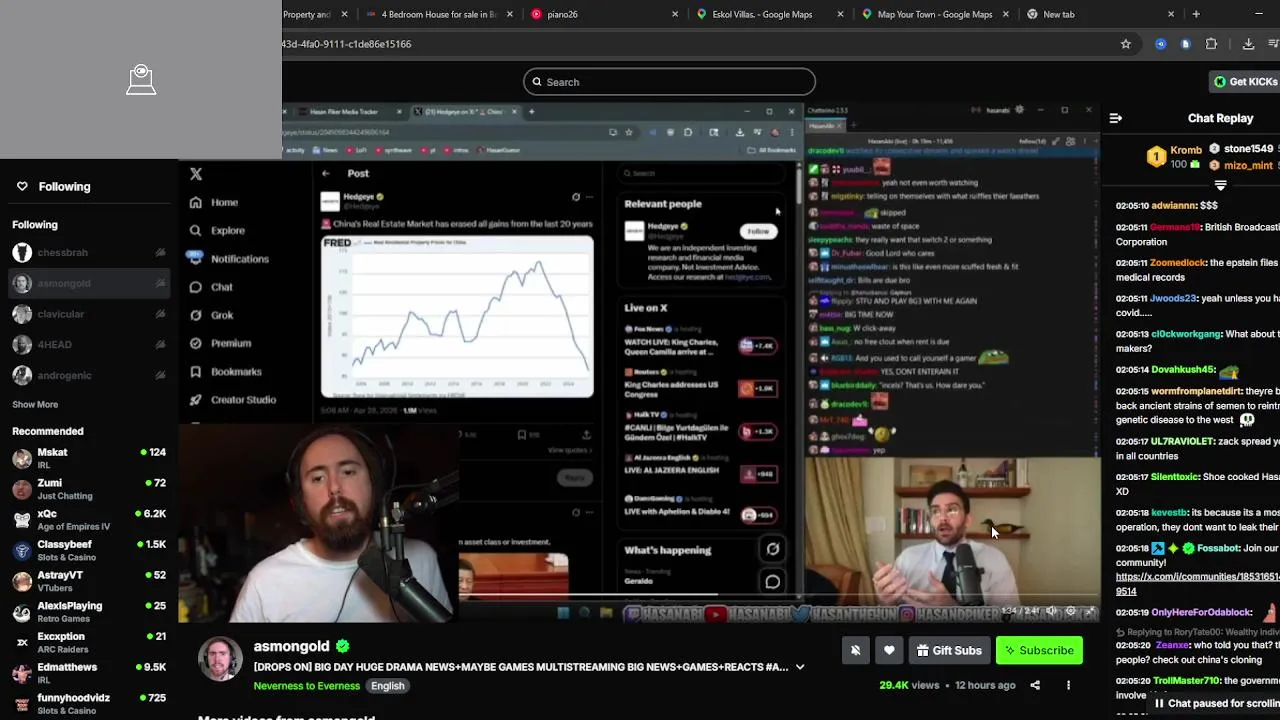Open recommended channel Mskat
The image size is (1280, 720).
coord(88,458)
